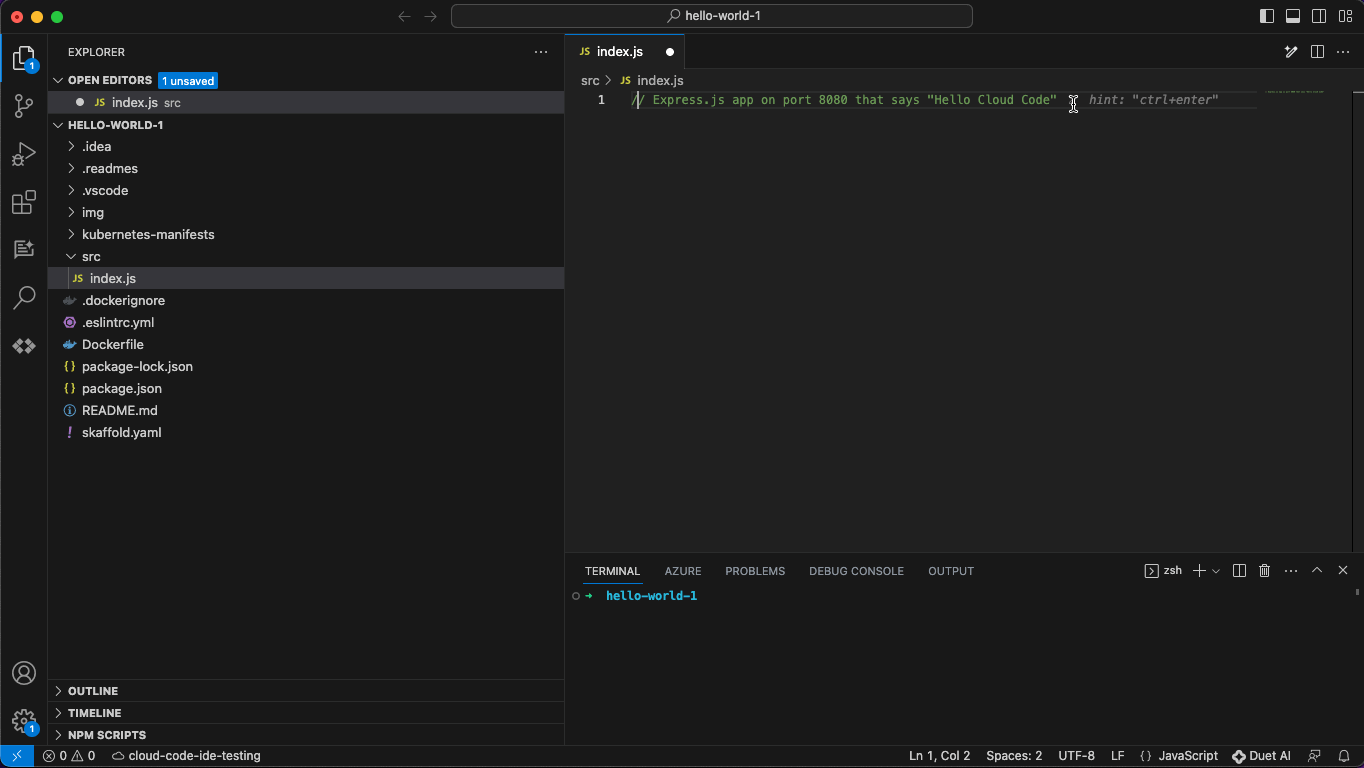Image resolution: width=1364 pixels, height=768 pixels.
Task: Change indentation via Spaces: 2 in status bar
Action: click(1013, 756)
